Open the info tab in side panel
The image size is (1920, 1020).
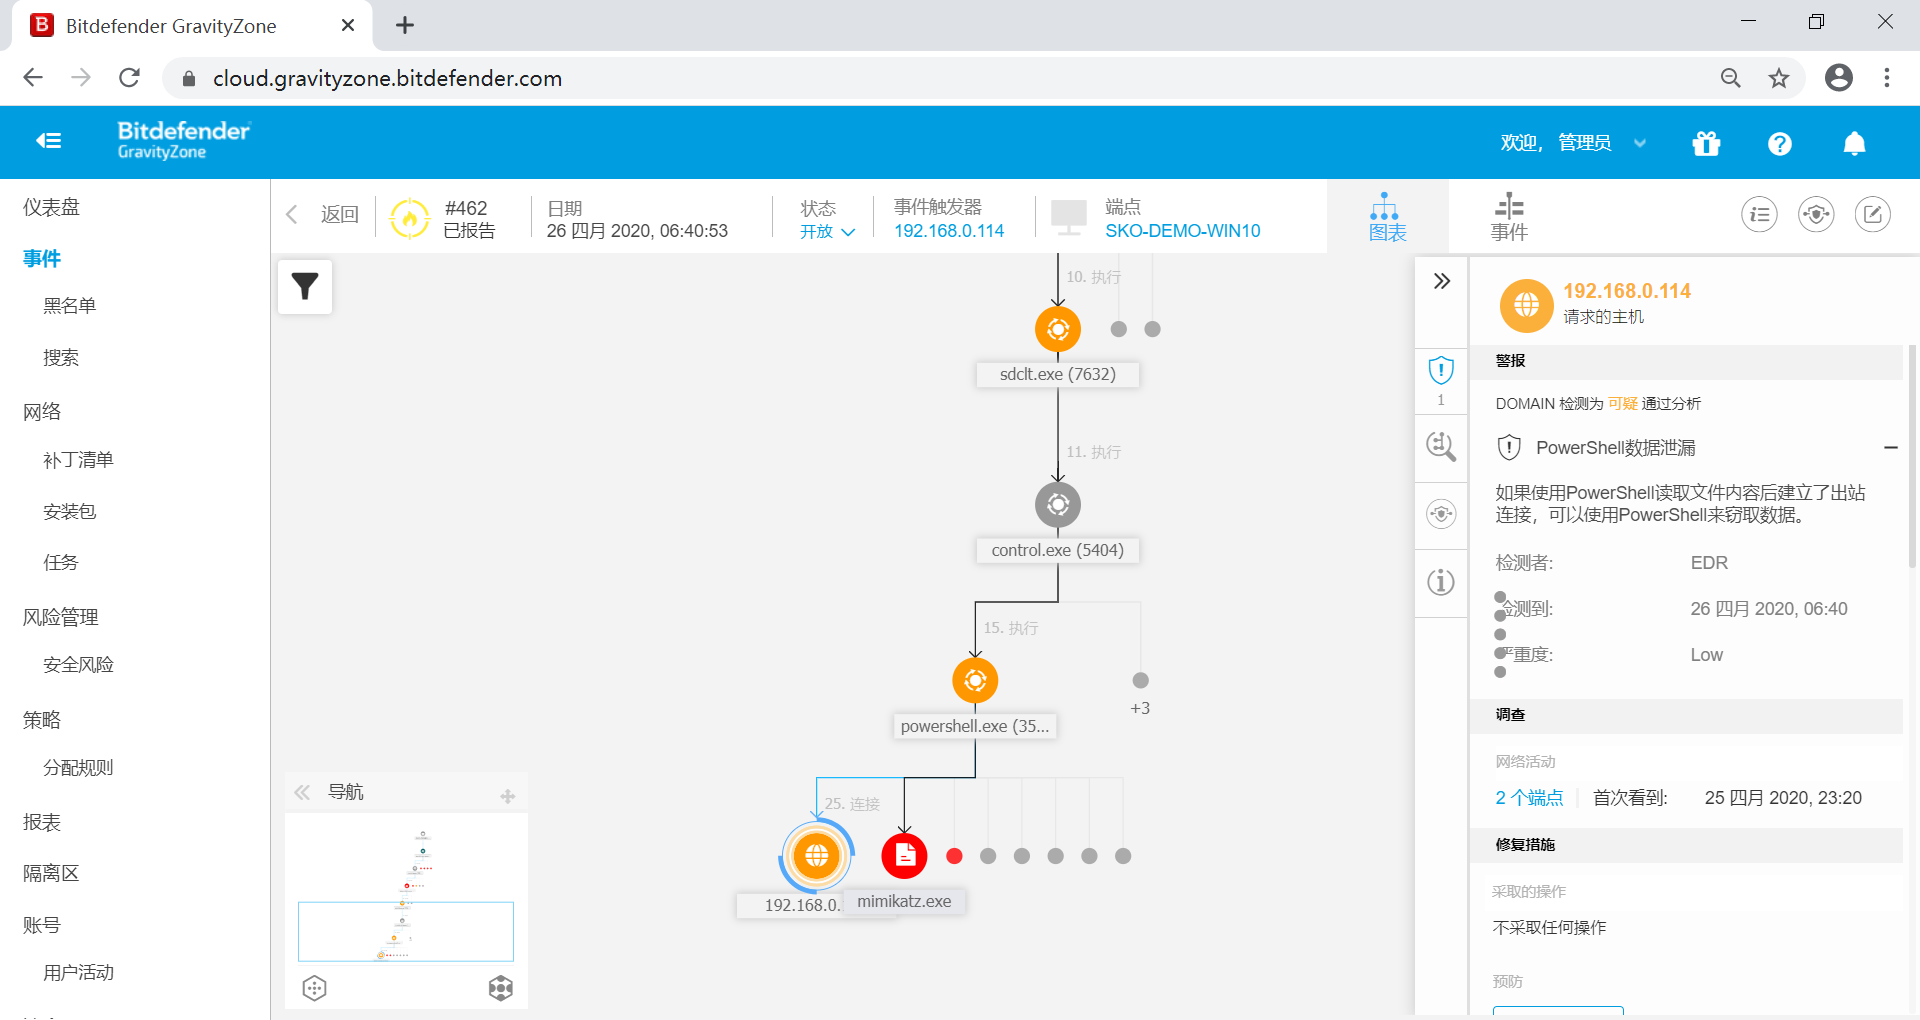[x=1441, y=581]
